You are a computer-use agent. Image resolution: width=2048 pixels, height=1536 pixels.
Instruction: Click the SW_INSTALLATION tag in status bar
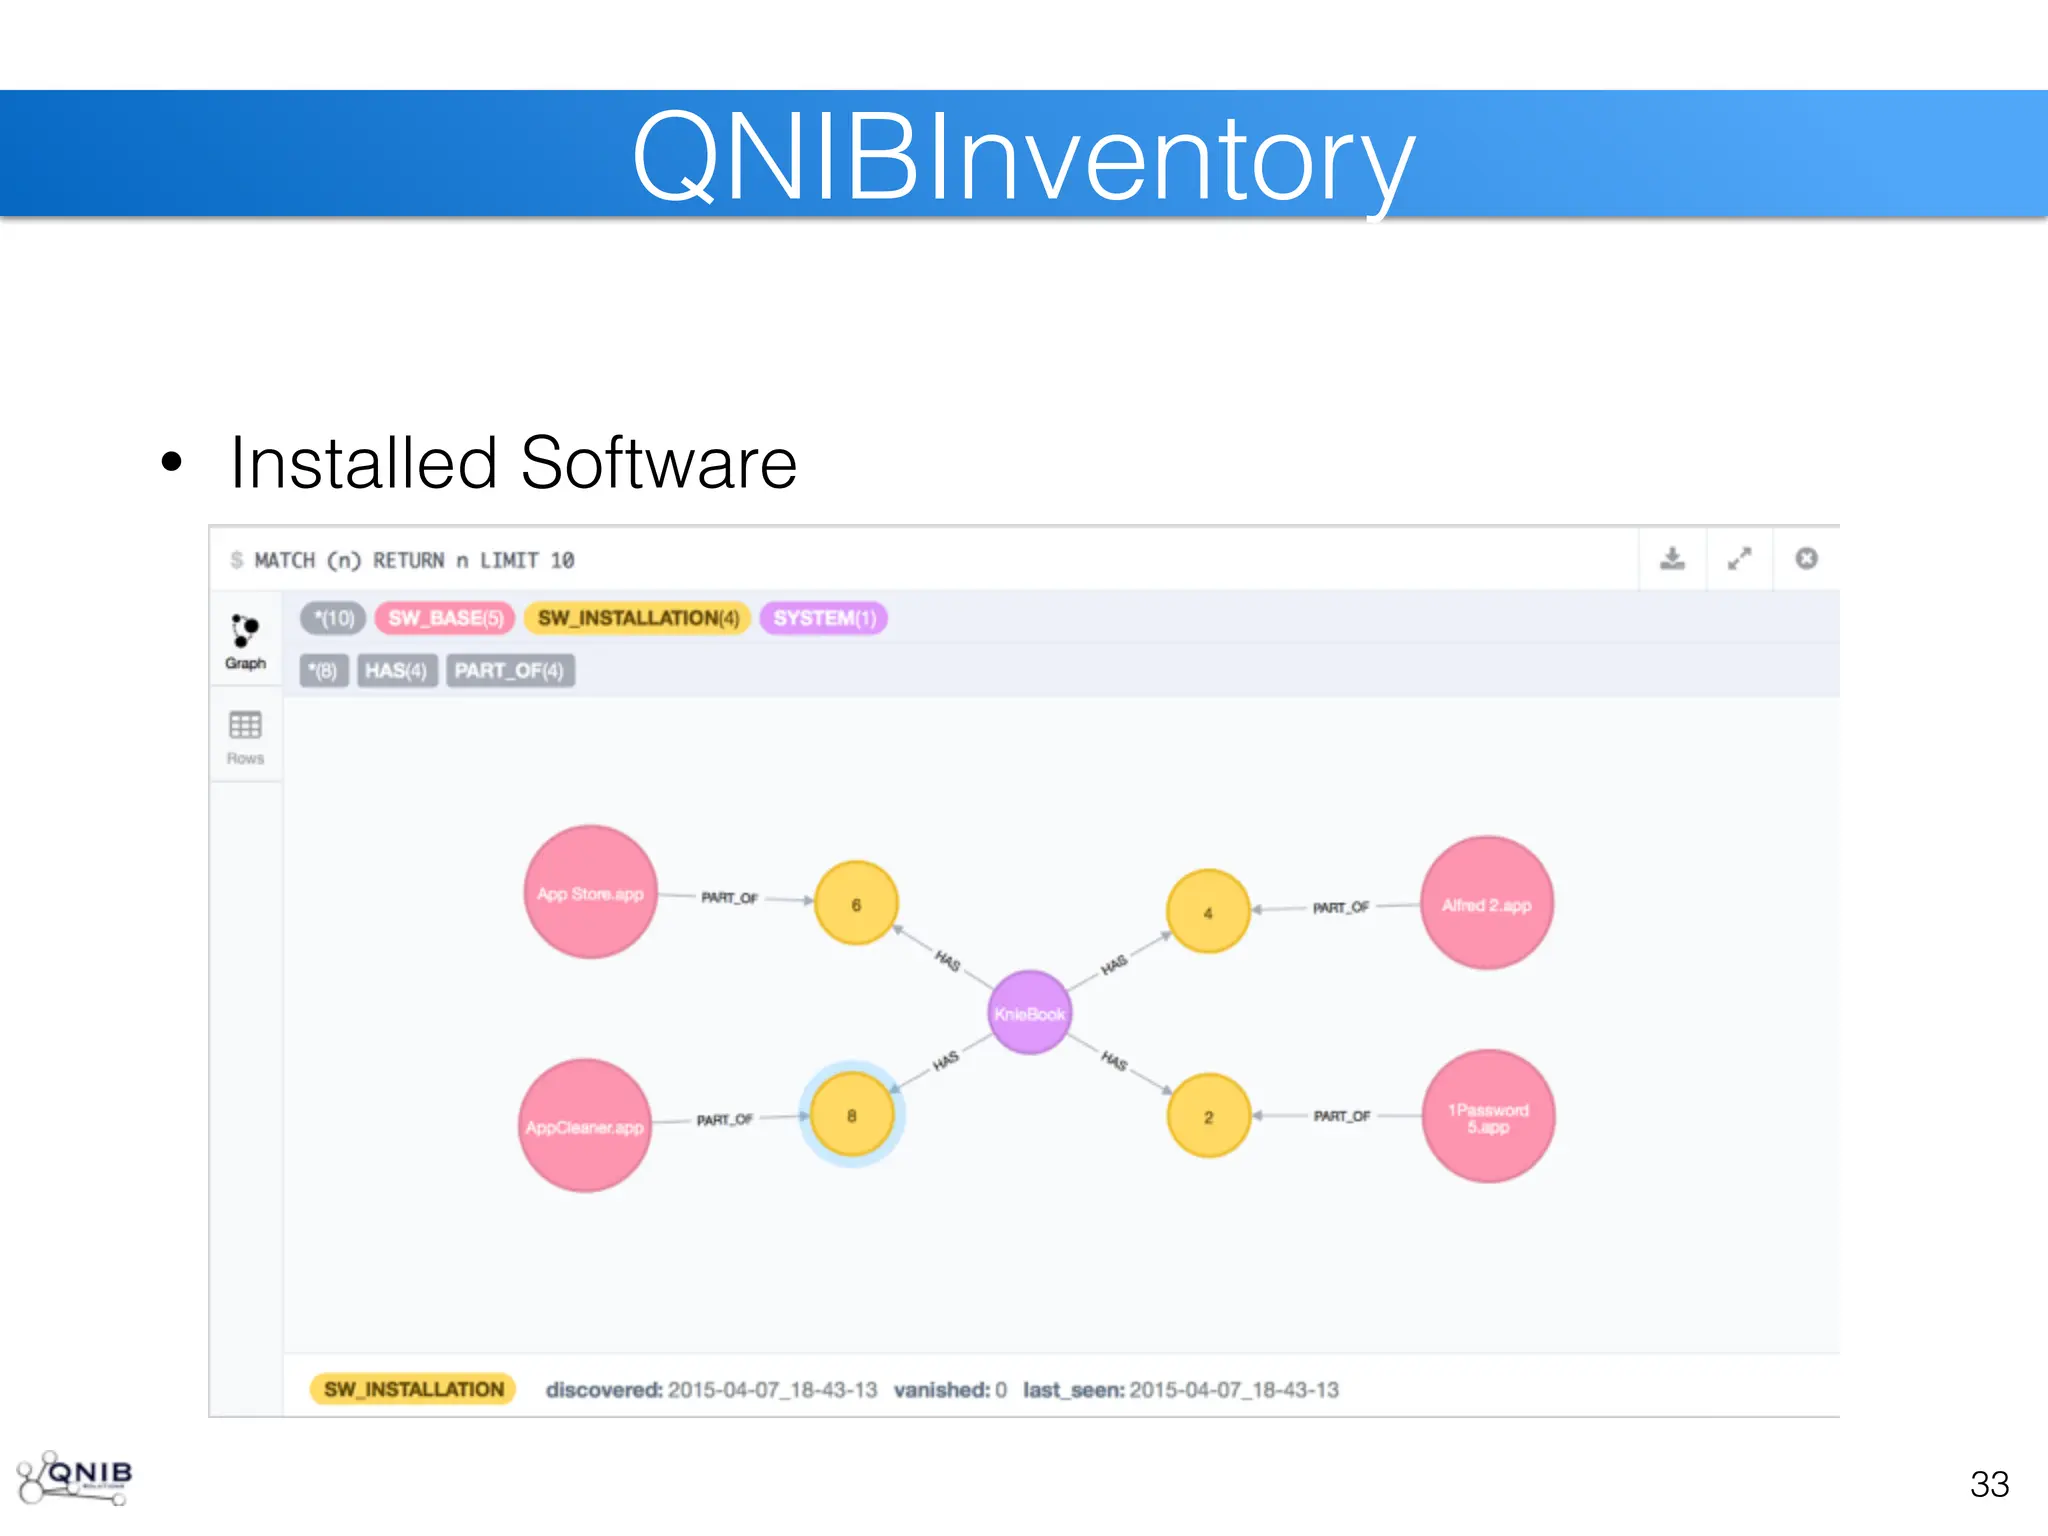tap(414, 1389)
